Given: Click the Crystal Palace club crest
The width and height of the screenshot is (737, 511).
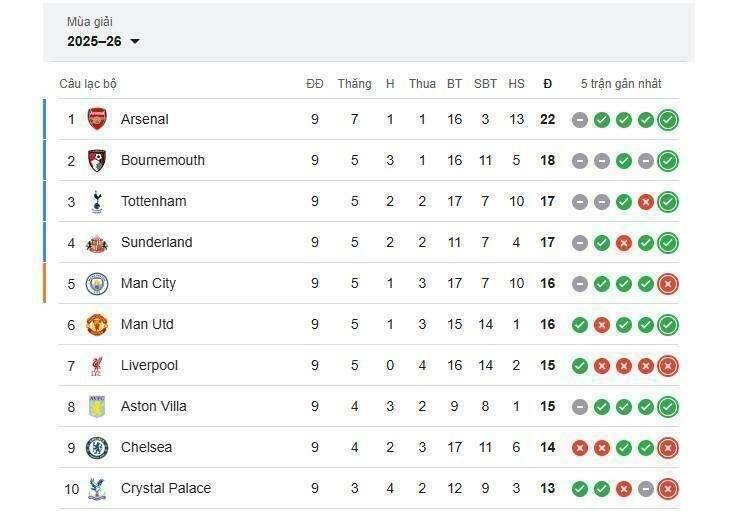Looking at the screenshot, I should [x=97, y=488].
